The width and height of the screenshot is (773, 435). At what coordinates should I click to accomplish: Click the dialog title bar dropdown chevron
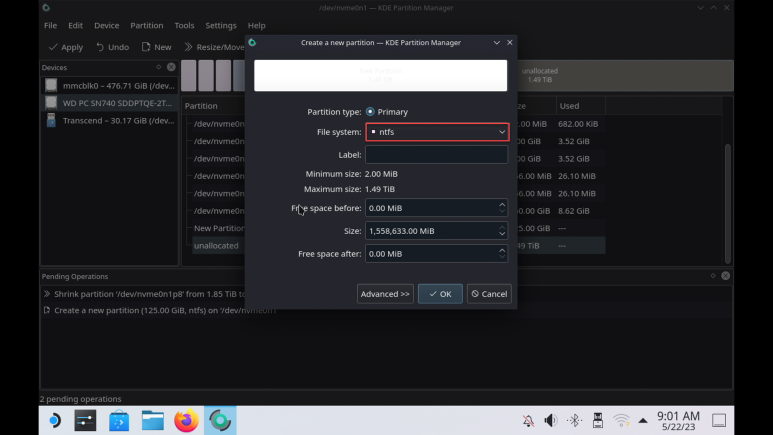496,42
